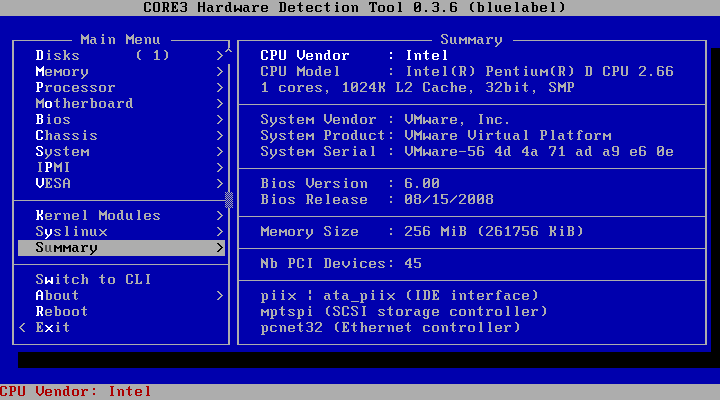Expand the Syslinux row chevron
720x400 pixels.
pos(219,232)
